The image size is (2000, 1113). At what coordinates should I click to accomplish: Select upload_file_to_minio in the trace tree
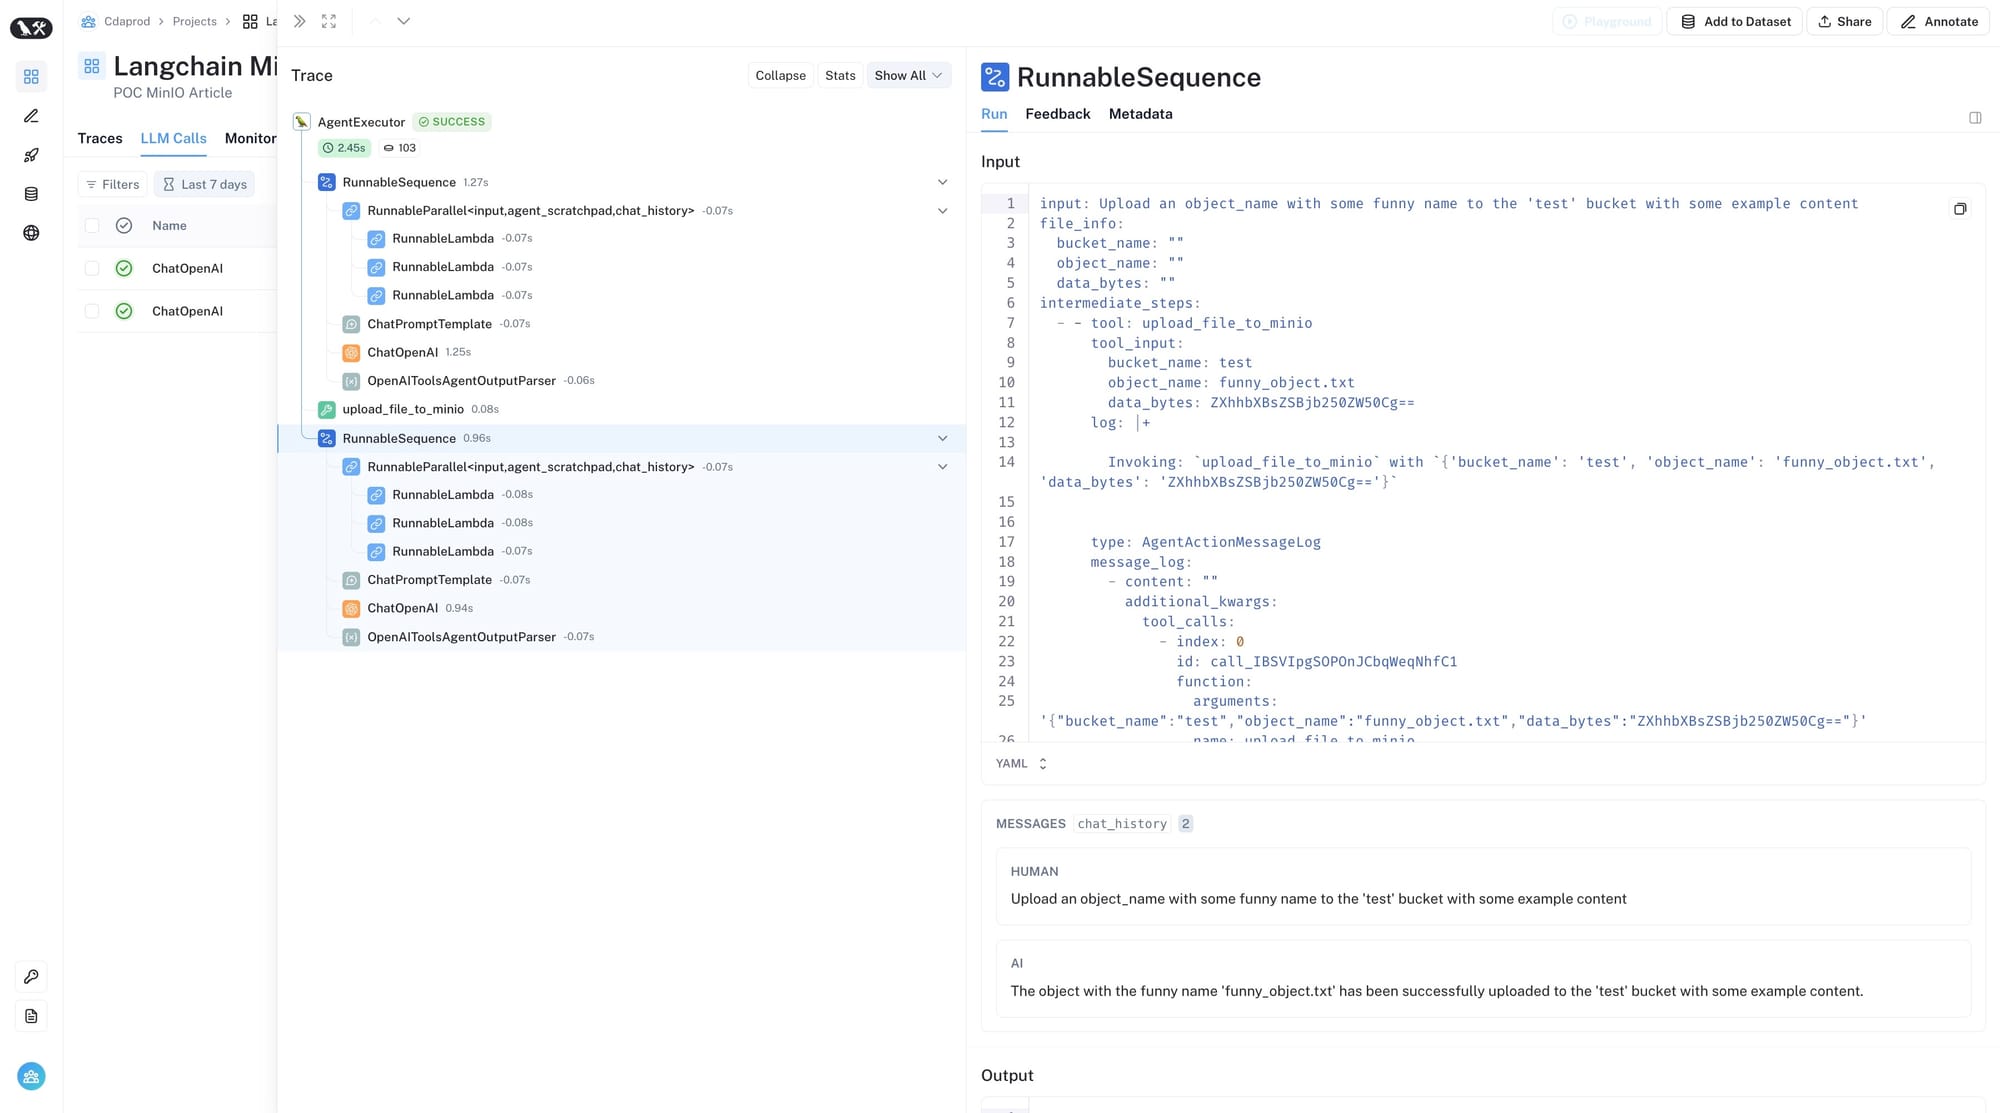(403, 409)
